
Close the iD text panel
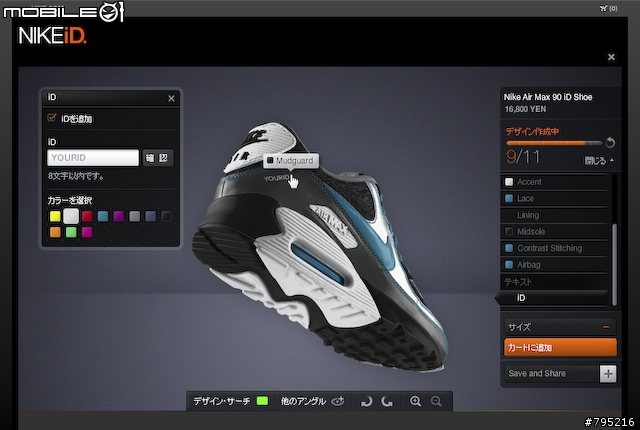pos(171,98)
